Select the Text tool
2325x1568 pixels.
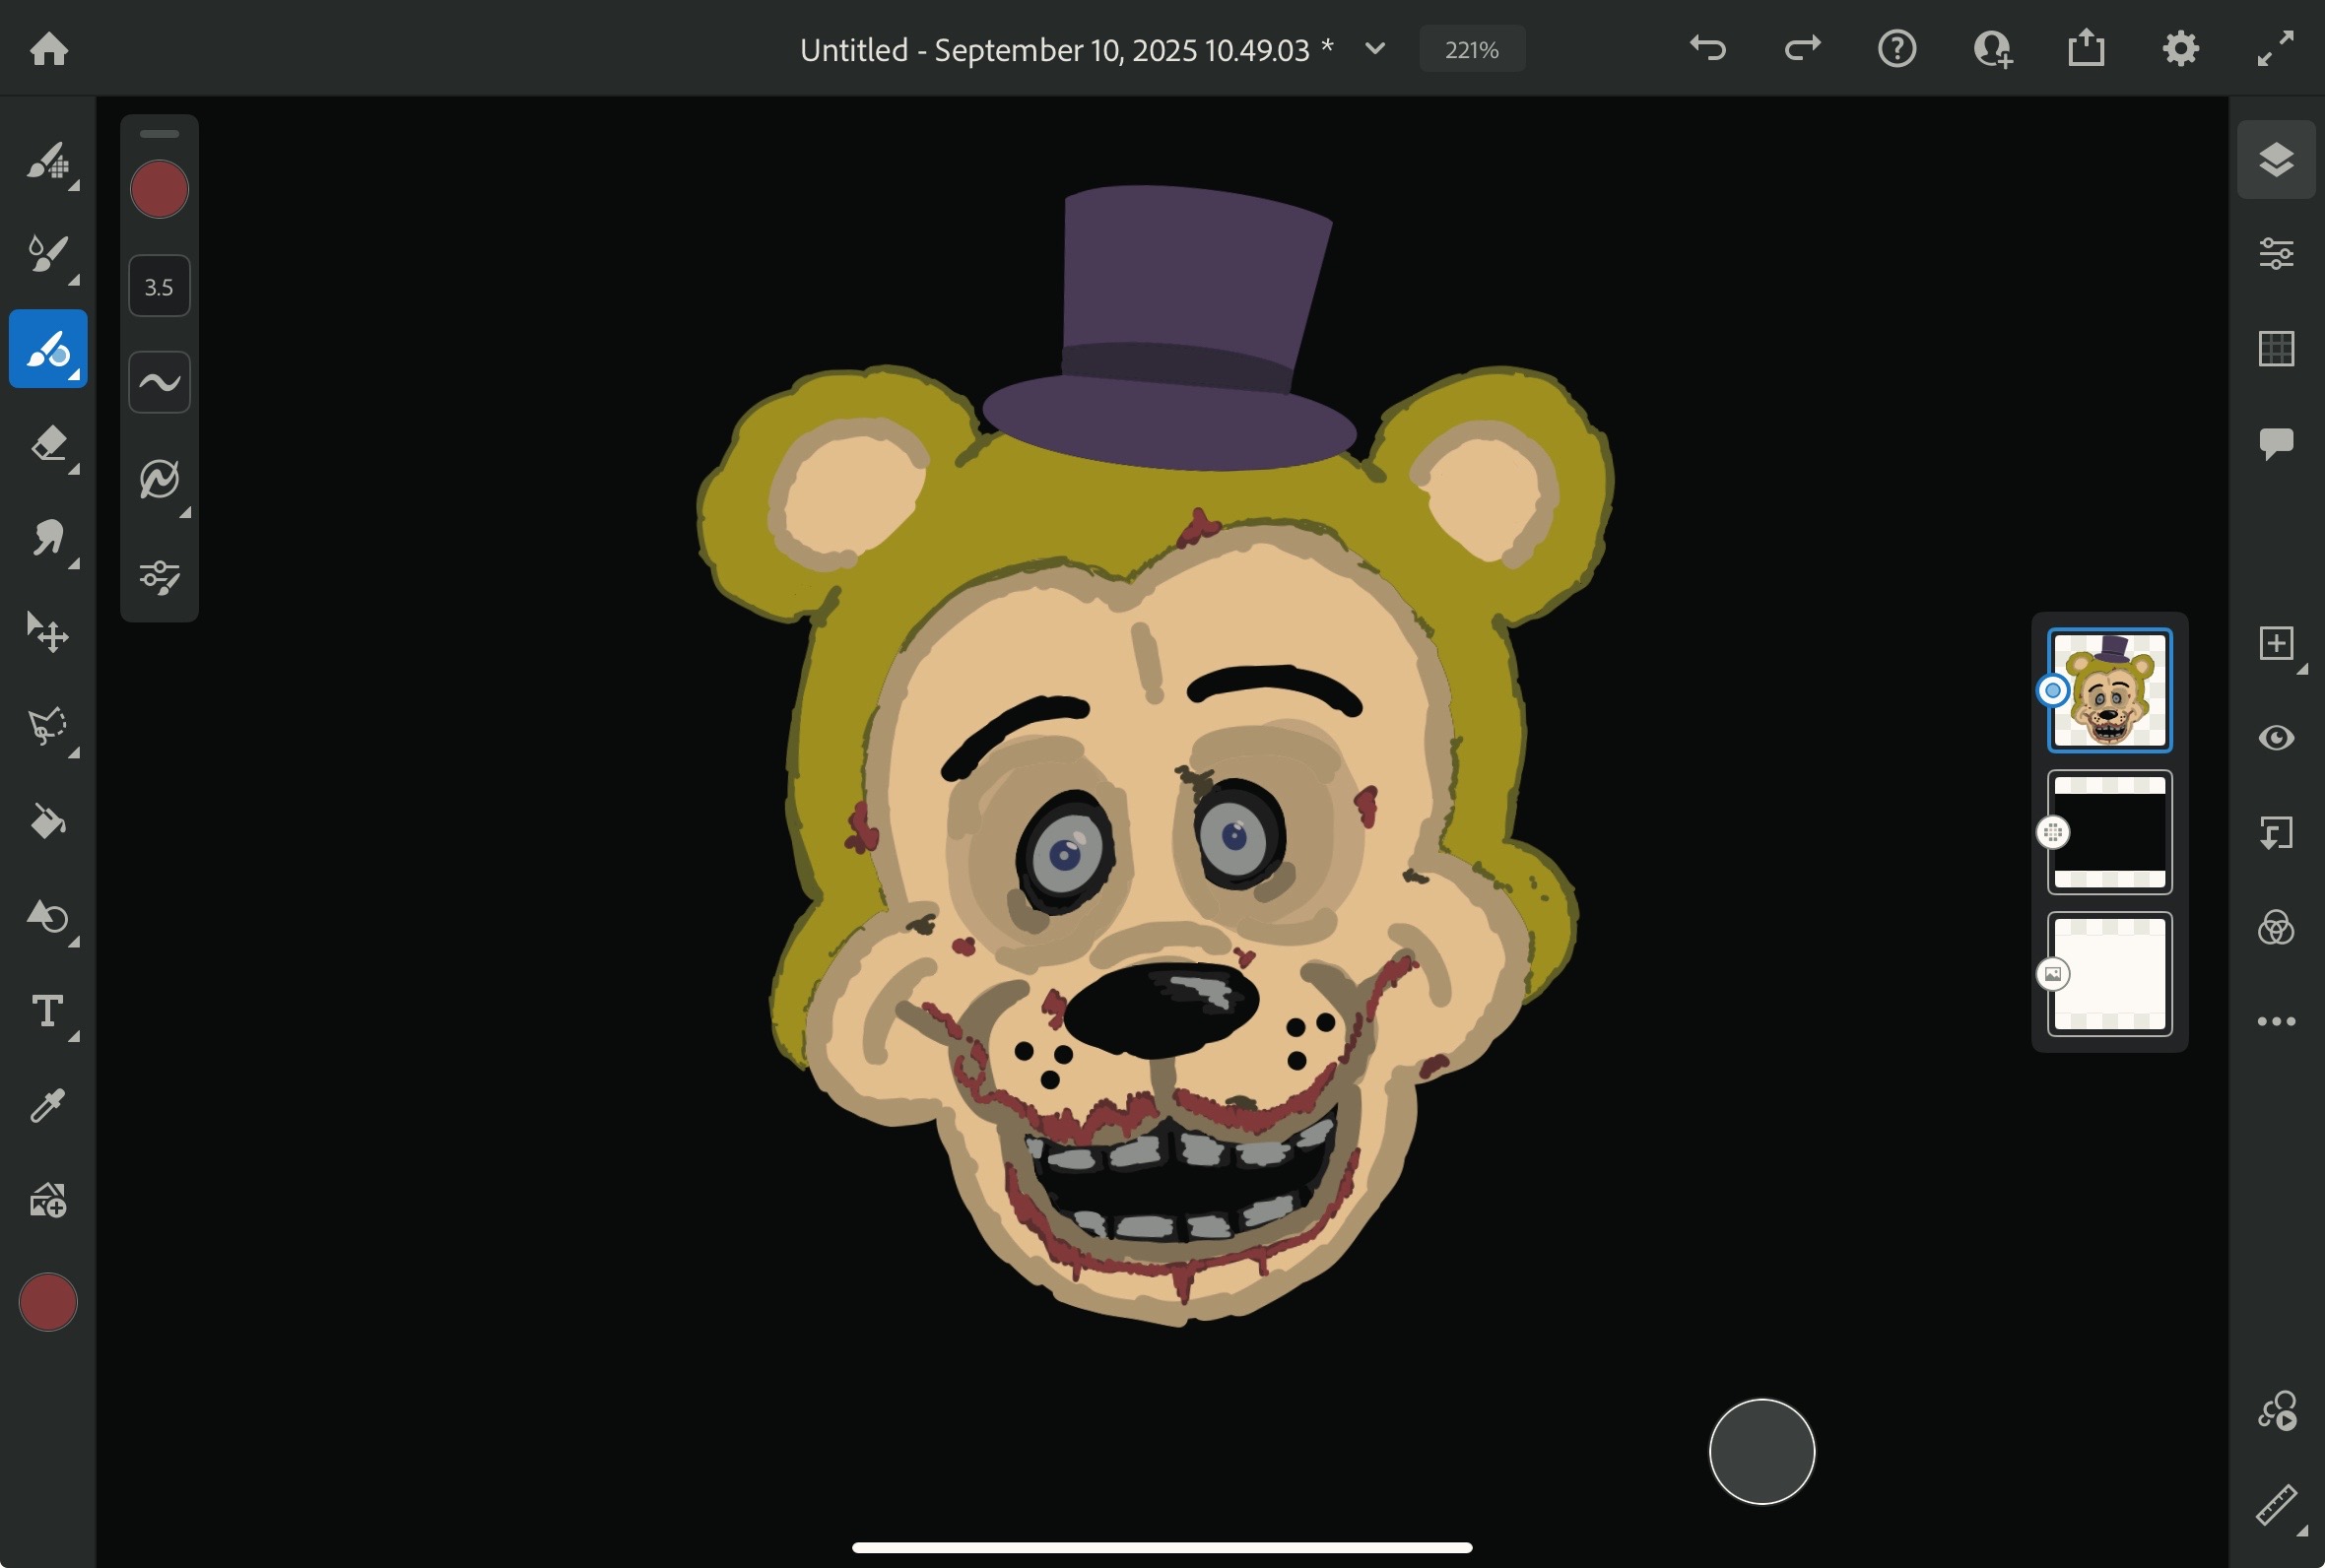point(48,1011)
